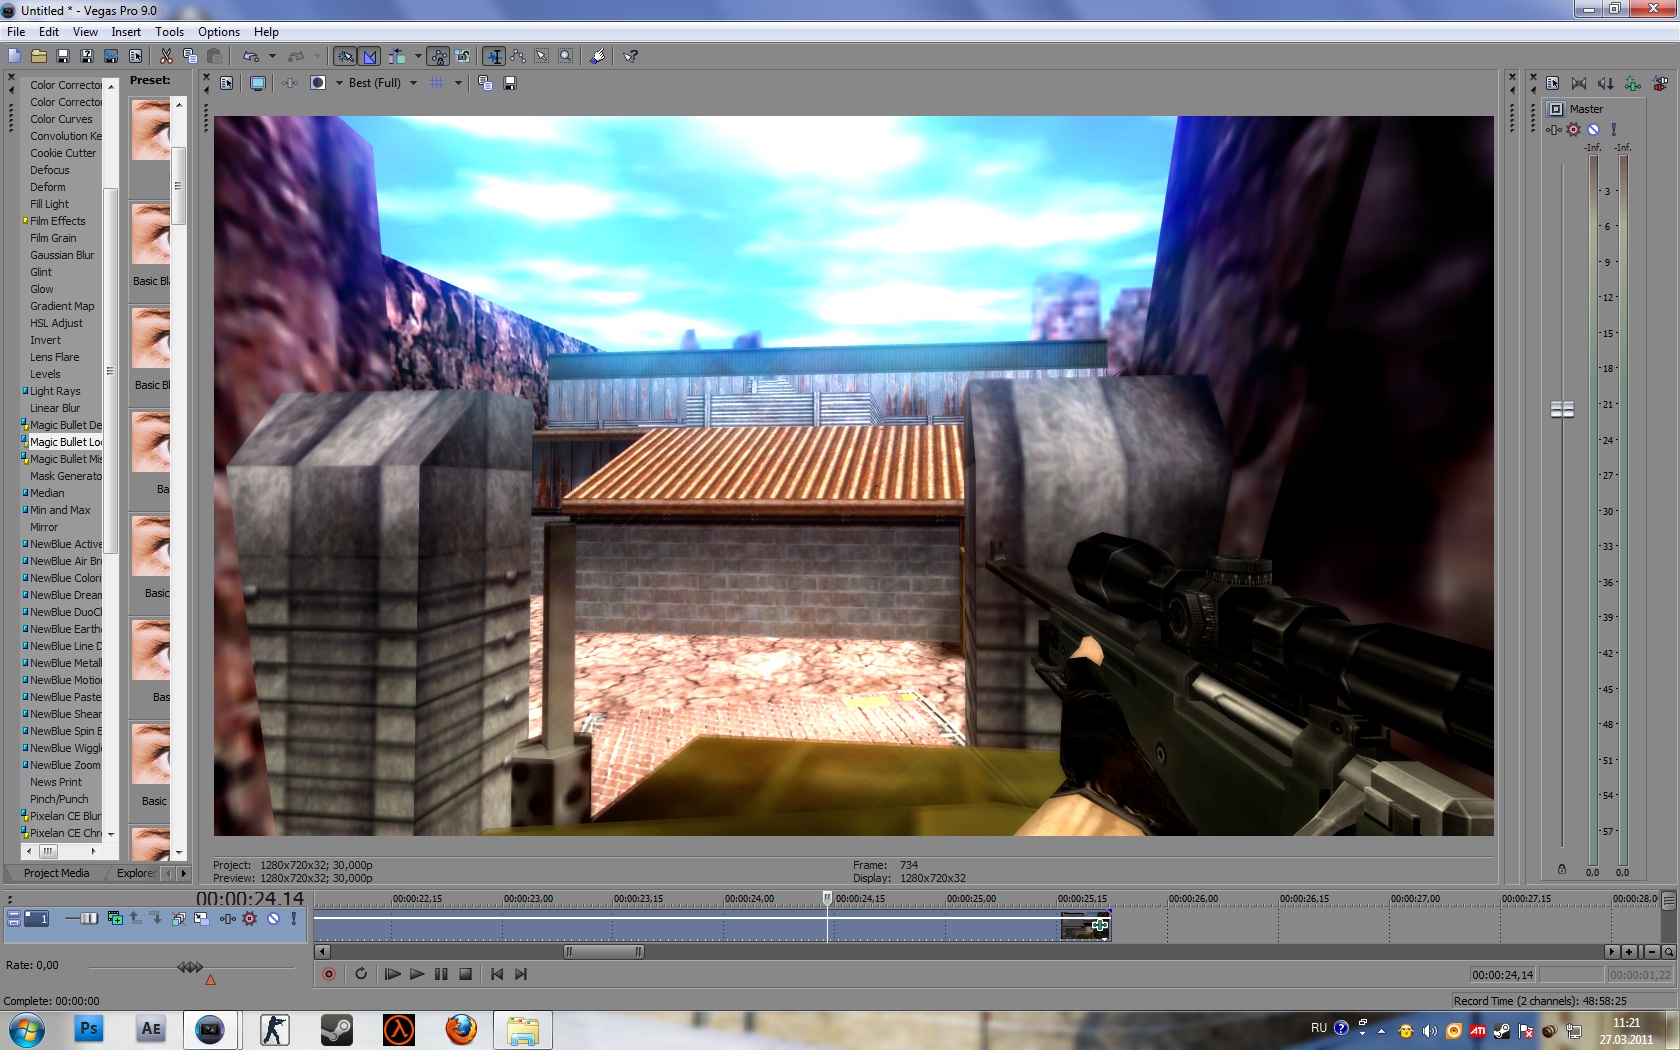
Task: Click the timeline clip at 00:00:25,15
Action: tap(1085, 926)
